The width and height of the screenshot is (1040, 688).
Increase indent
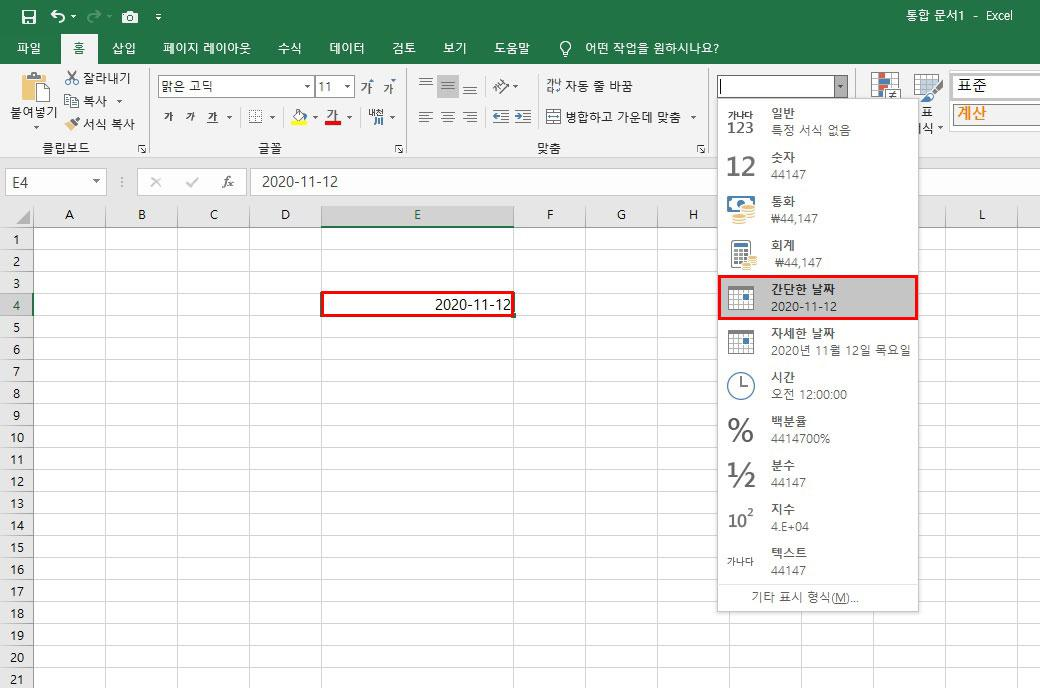(523, 117)
